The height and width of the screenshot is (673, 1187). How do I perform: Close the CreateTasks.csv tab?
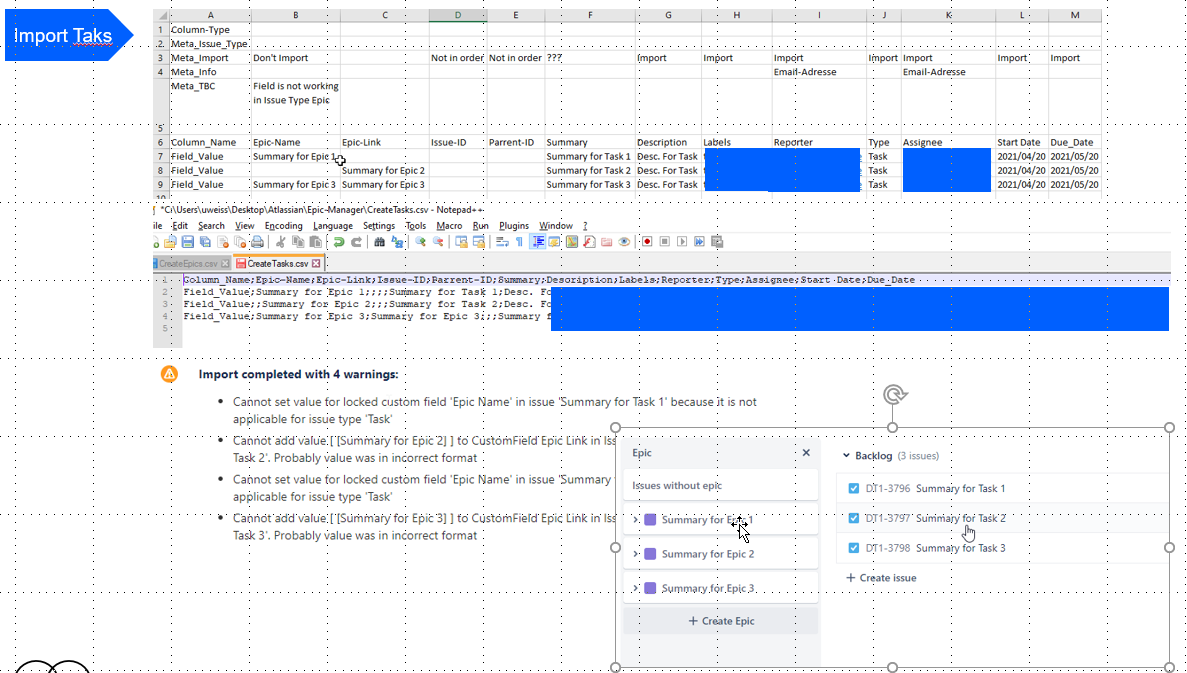pyautogui.click(x=316, y=263)
